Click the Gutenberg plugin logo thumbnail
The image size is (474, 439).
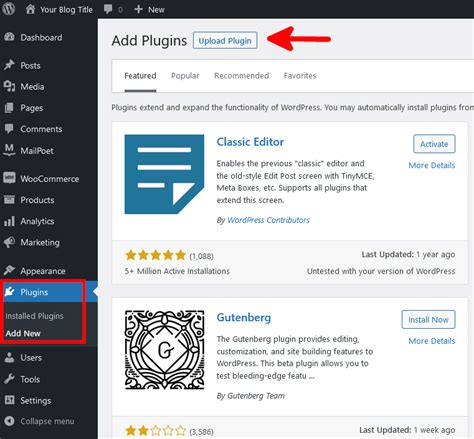[164, 350]
